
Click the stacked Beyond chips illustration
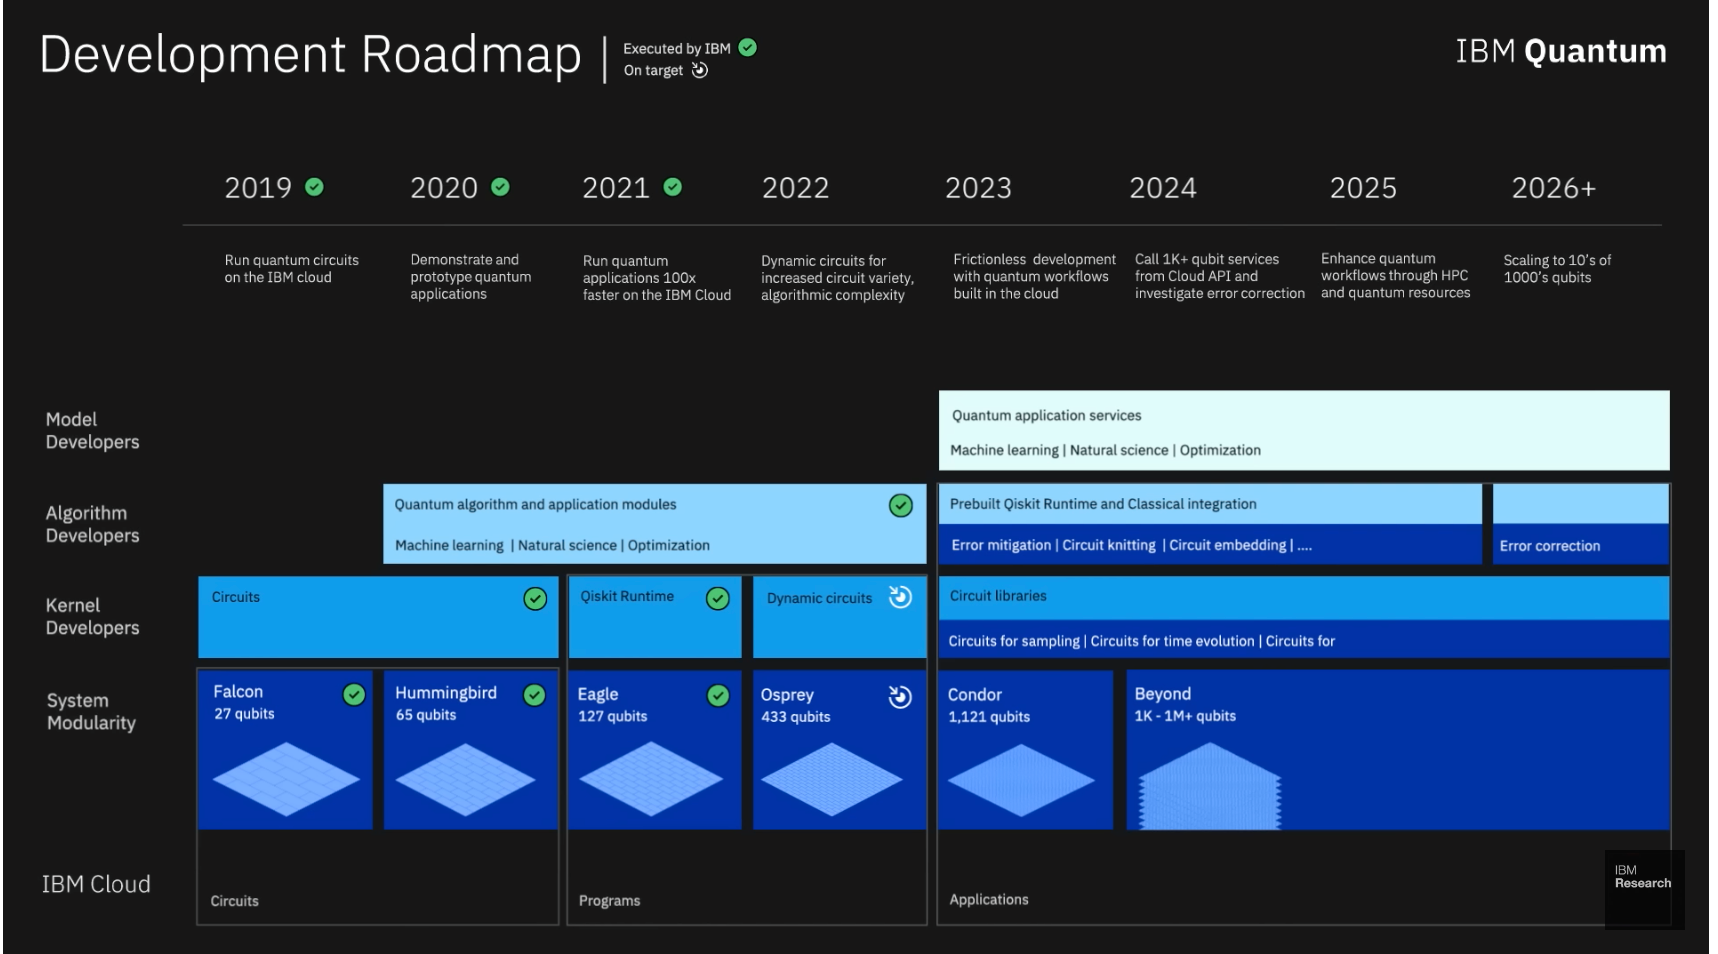(1210, 786)
